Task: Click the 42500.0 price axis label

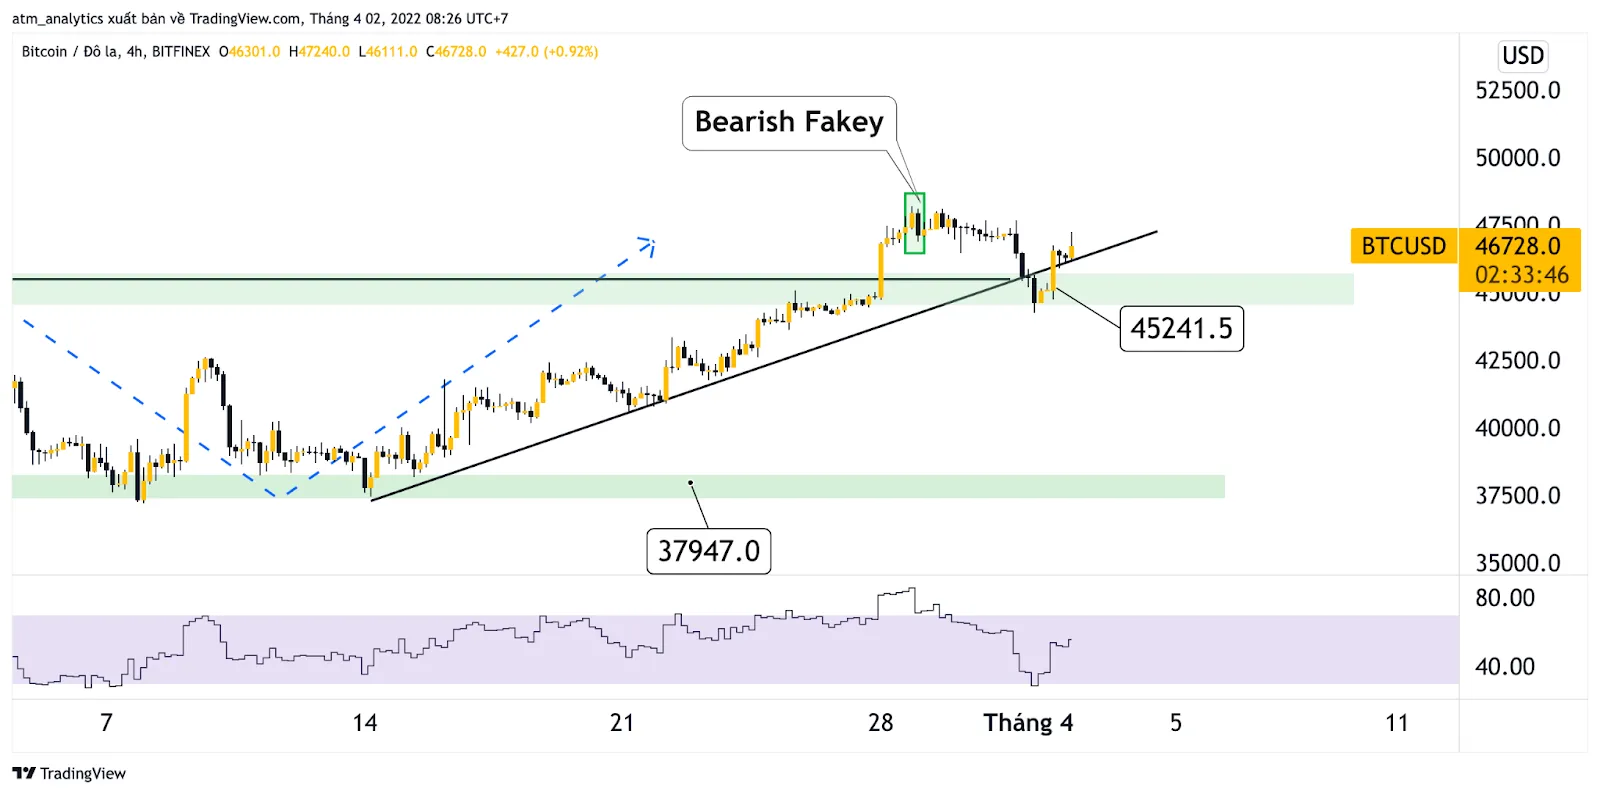Action: point(1518,361)
